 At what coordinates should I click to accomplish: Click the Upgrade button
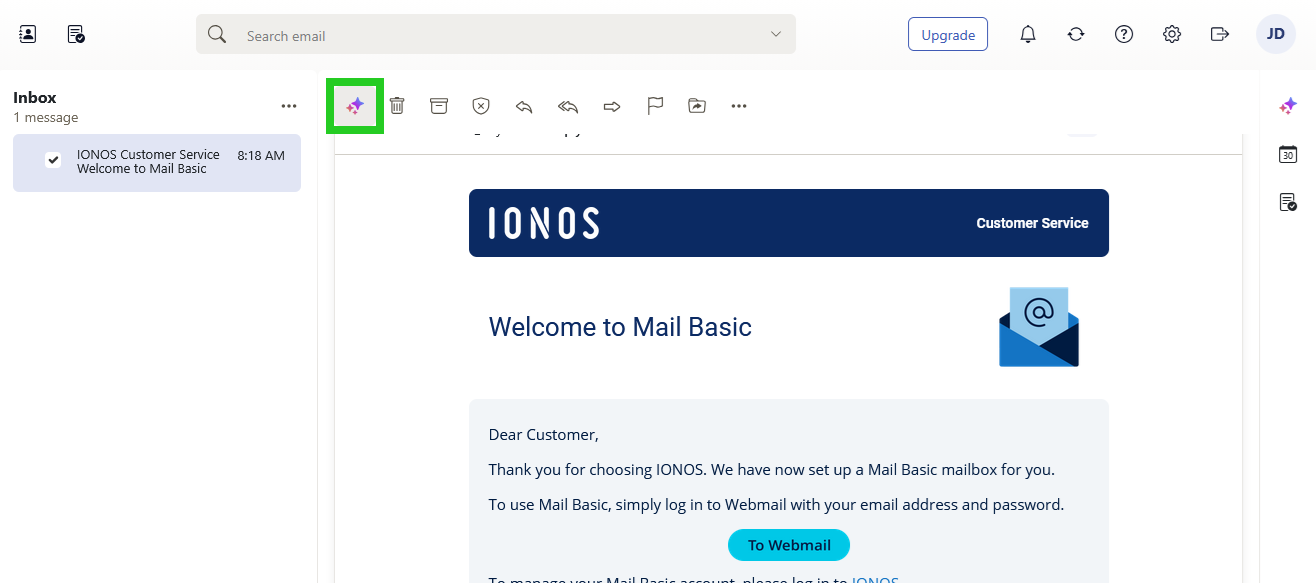pyautogui.click(x=947, y=33)
